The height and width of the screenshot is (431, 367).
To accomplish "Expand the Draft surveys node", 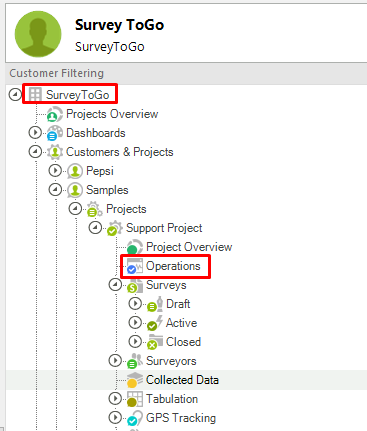I will pyautogui.click(x=135, y=304).
